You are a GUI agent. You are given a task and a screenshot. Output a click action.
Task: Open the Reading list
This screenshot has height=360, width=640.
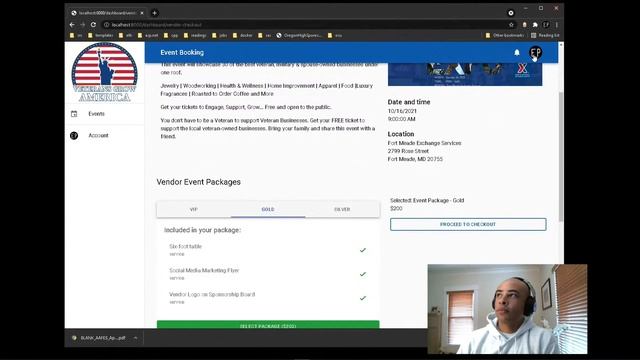click(545, 36)
